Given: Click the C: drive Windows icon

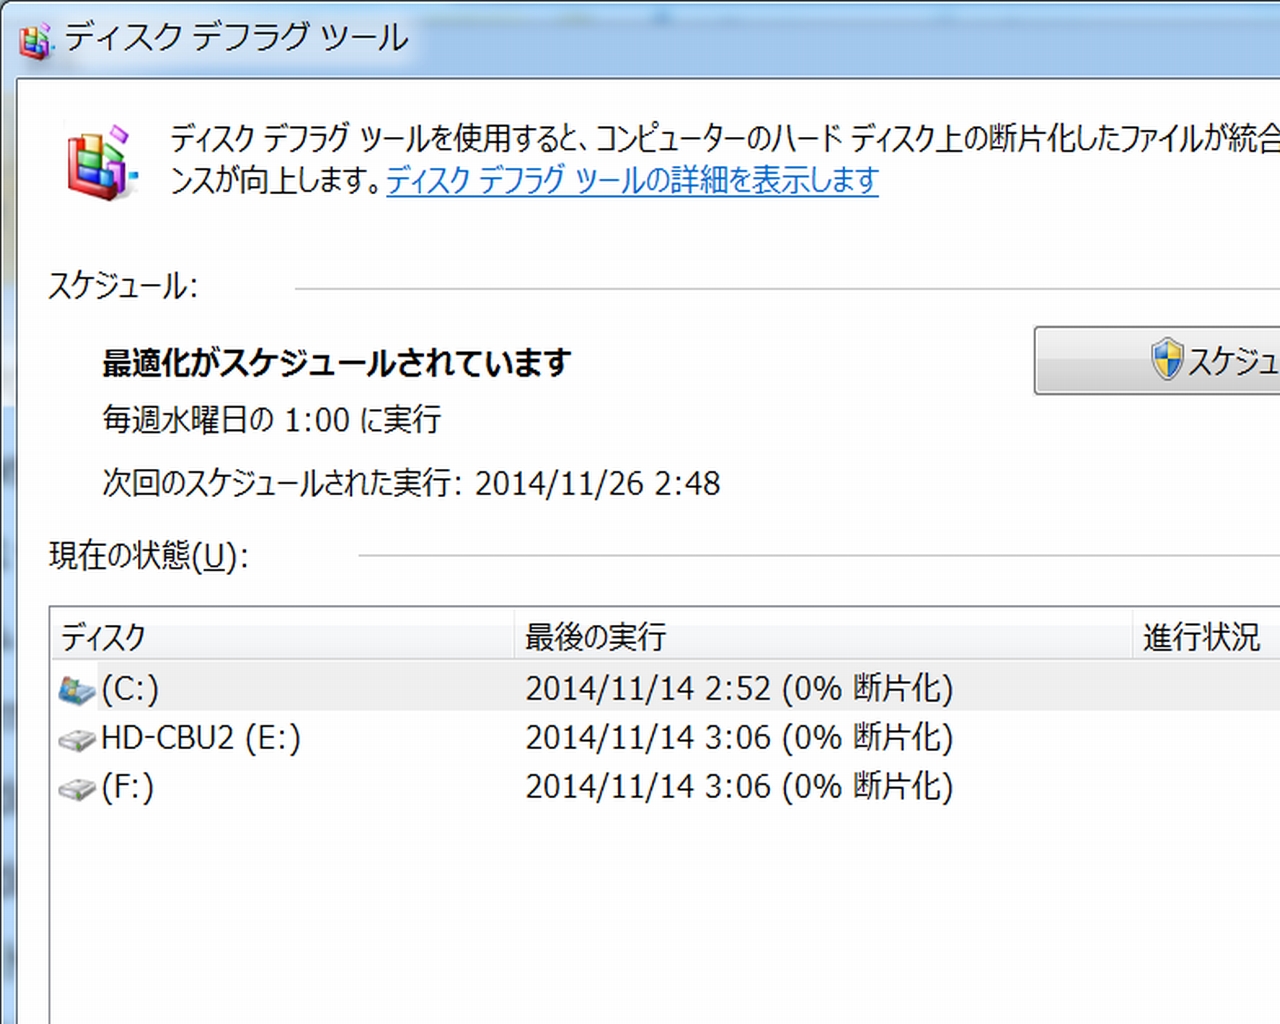Looking at the screenshot, I should coord(76,689).
